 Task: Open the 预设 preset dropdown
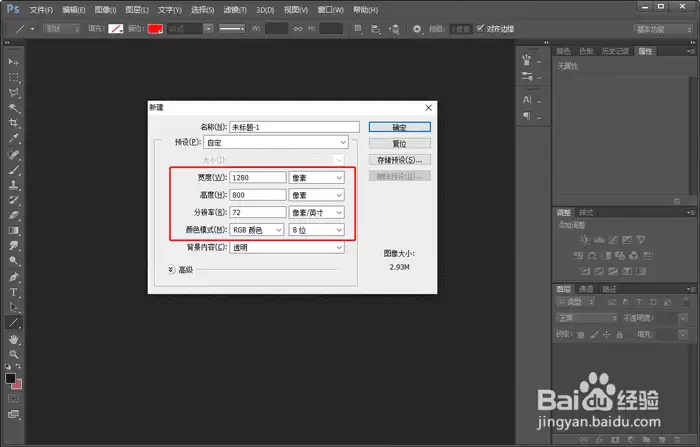pos(276,142)
